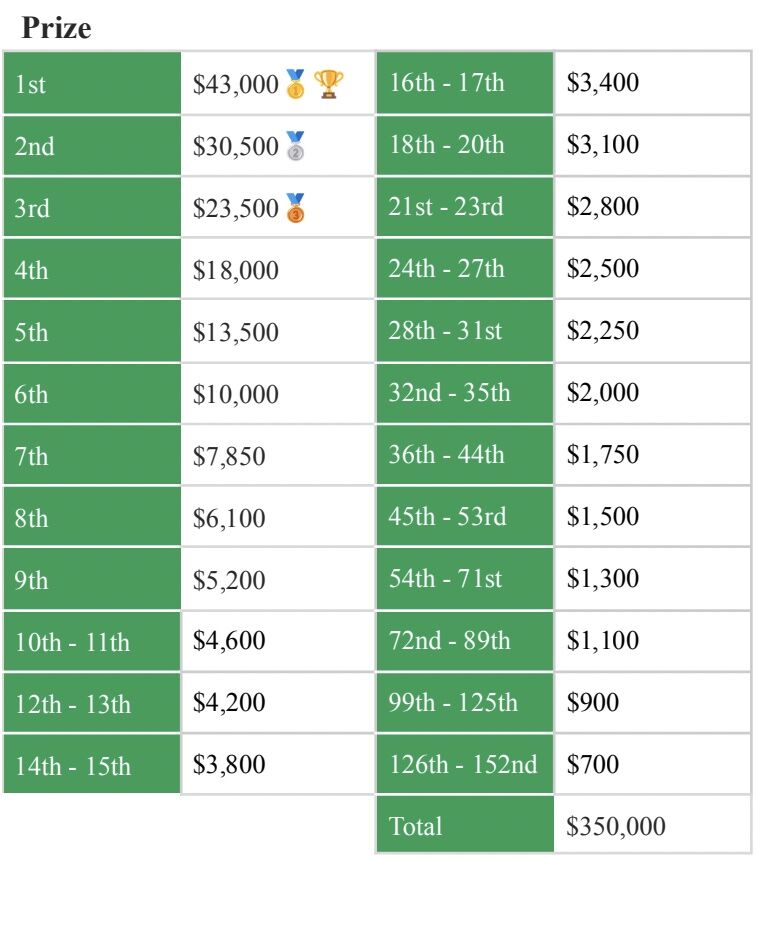Select the 16th - 17th placement cell

[465, 83]
